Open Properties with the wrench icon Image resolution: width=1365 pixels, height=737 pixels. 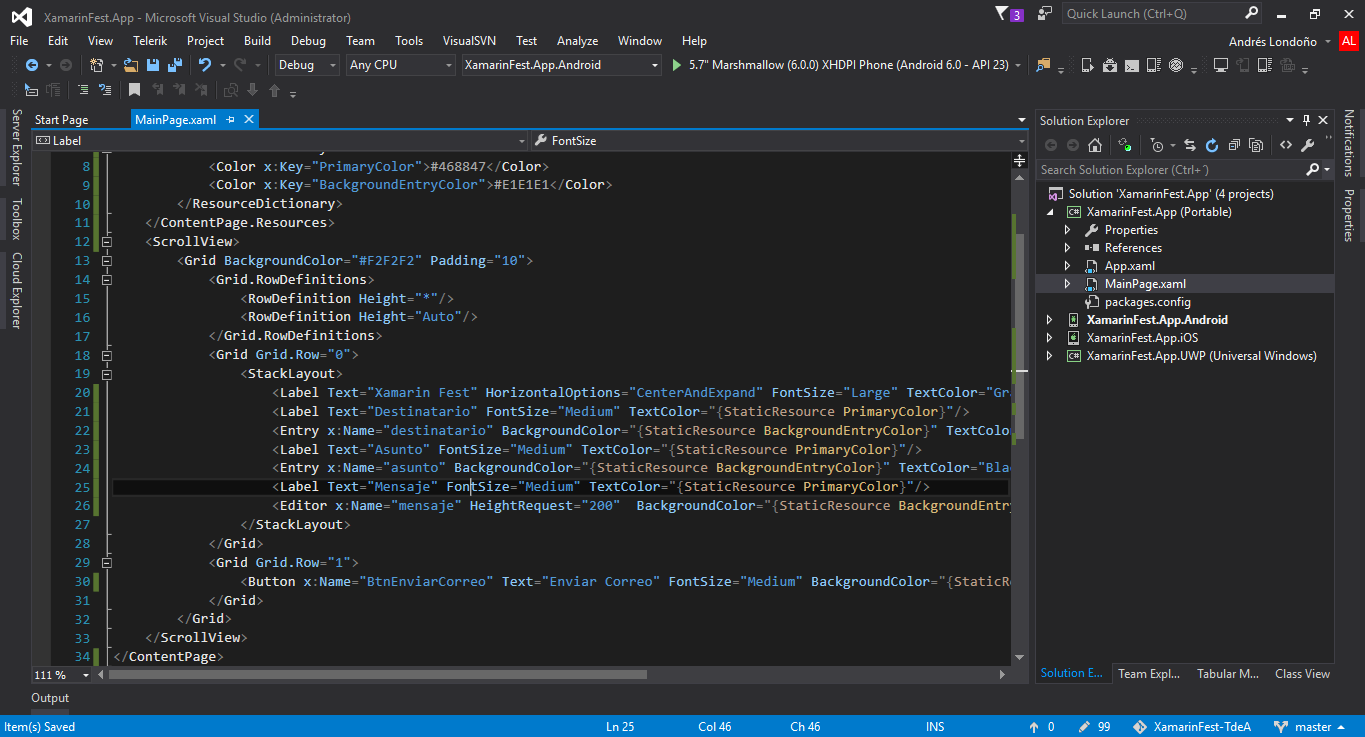point(1307,145)
